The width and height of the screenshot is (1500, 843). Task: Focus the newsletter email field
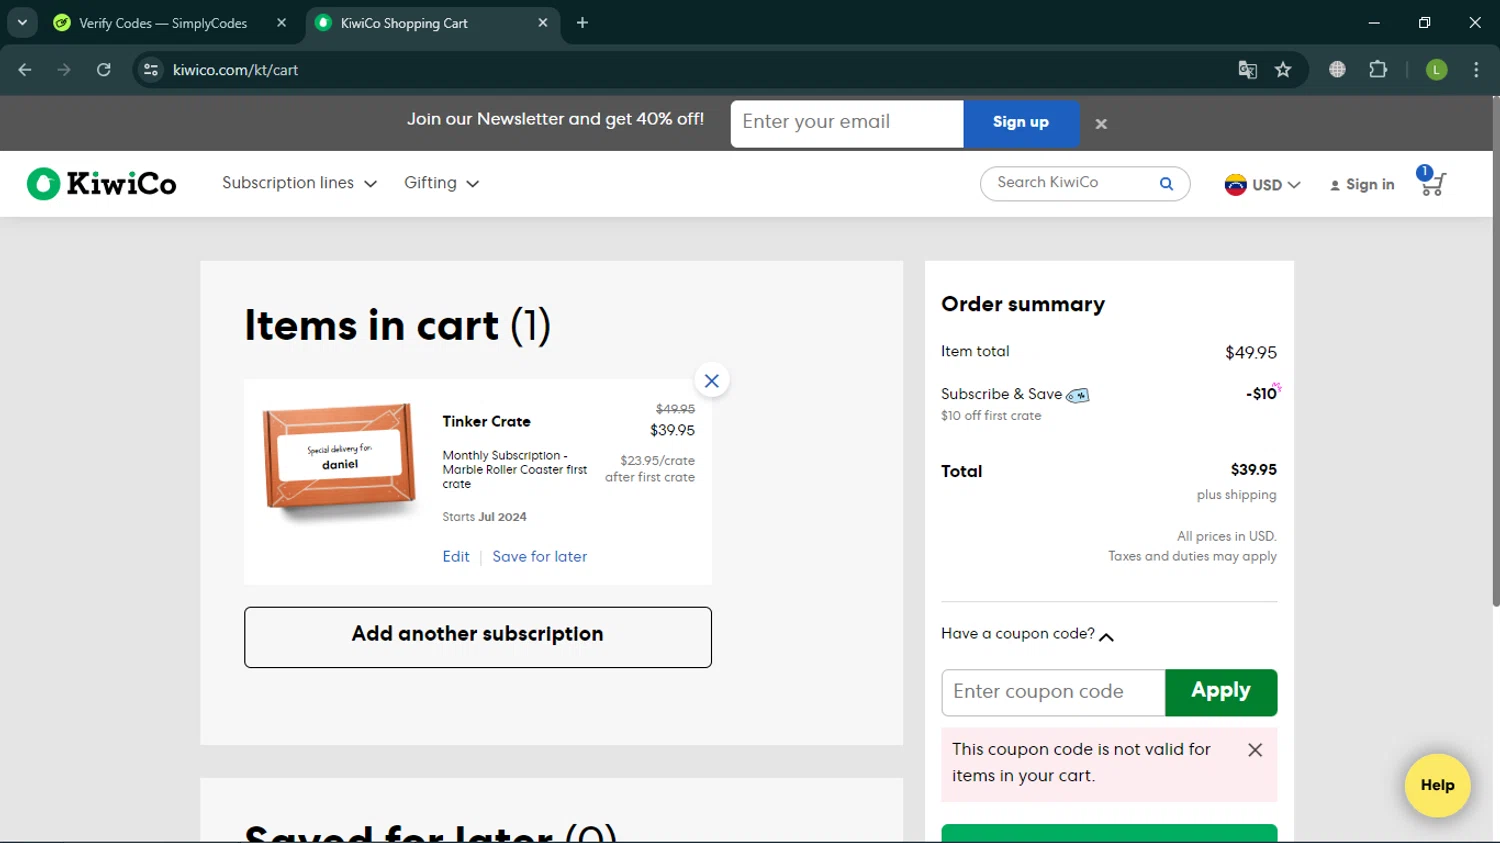[x=847, y=123]
